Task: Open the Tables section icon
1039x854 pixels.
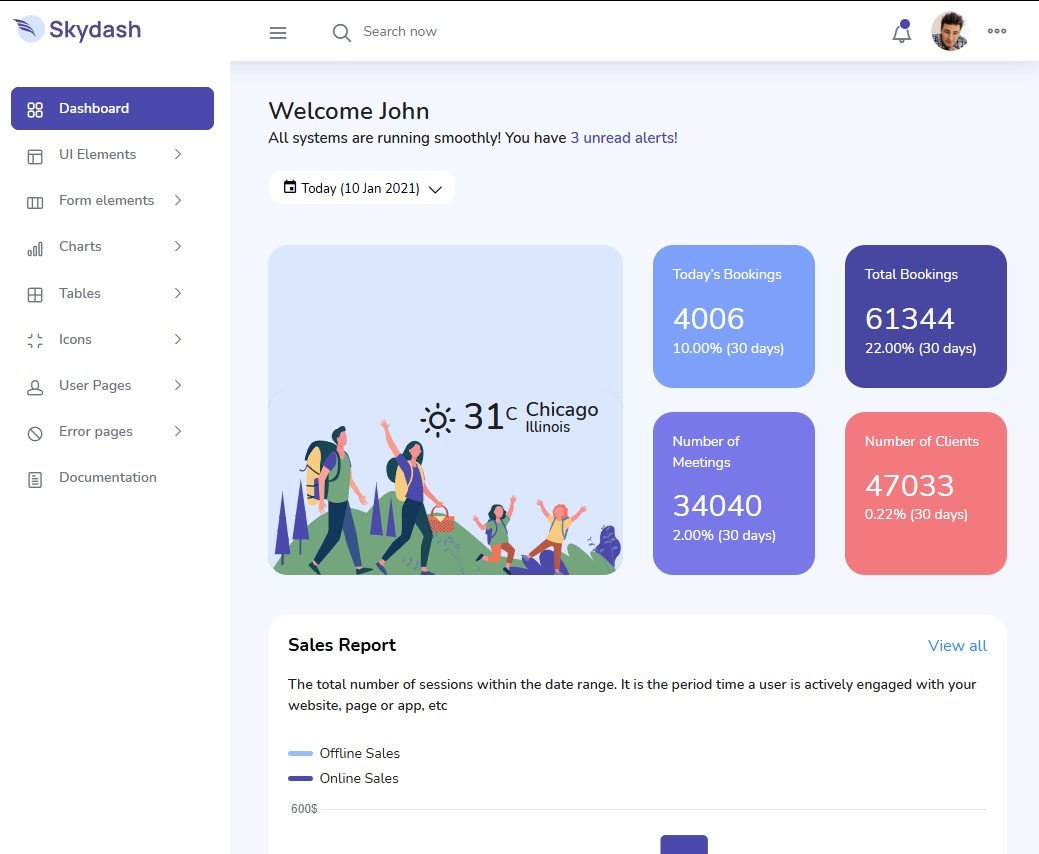Action: (x=36, y=293)
